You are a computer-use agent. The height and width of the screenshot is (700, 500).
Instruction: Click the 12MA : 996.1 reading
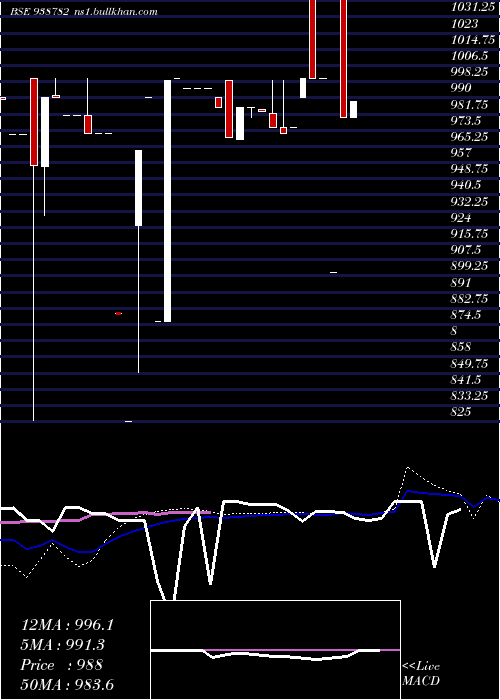67,625
